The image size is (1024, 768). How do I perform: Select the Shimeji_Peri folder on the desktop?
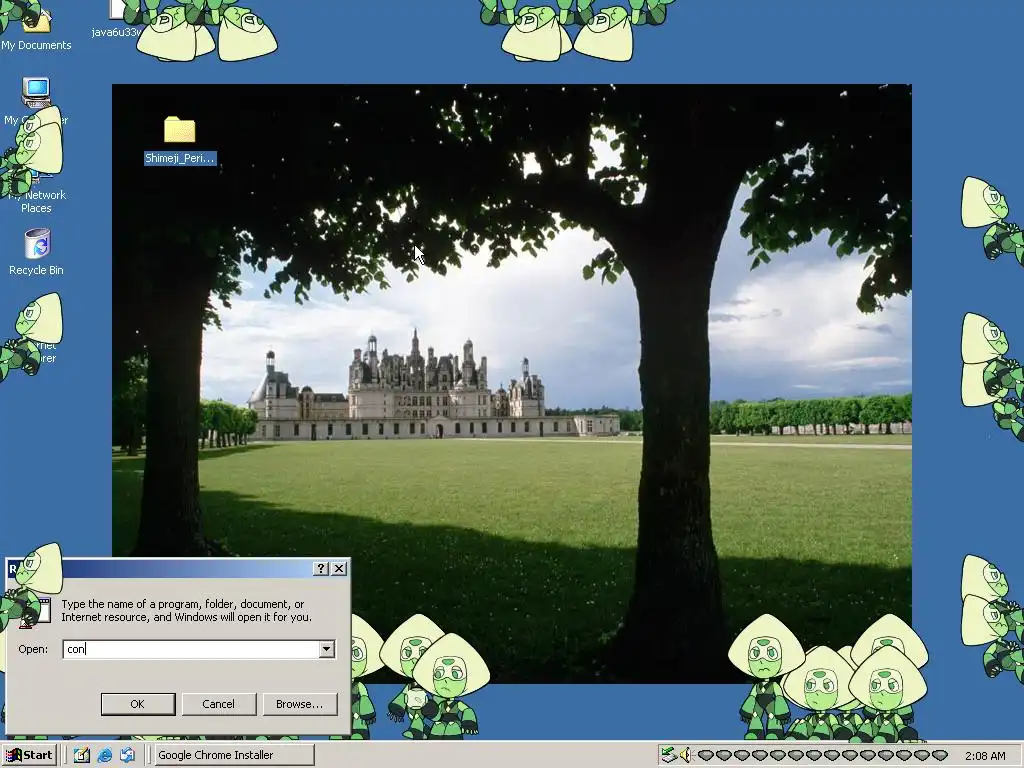pyautogui.click(x=180, y=140)
